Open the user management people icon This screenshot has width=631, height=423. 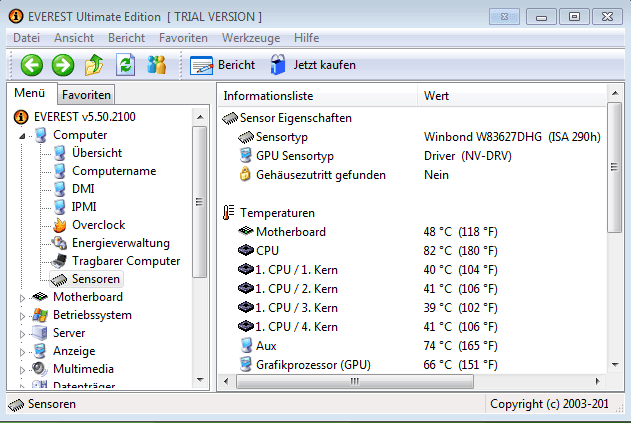click(157, 65)
